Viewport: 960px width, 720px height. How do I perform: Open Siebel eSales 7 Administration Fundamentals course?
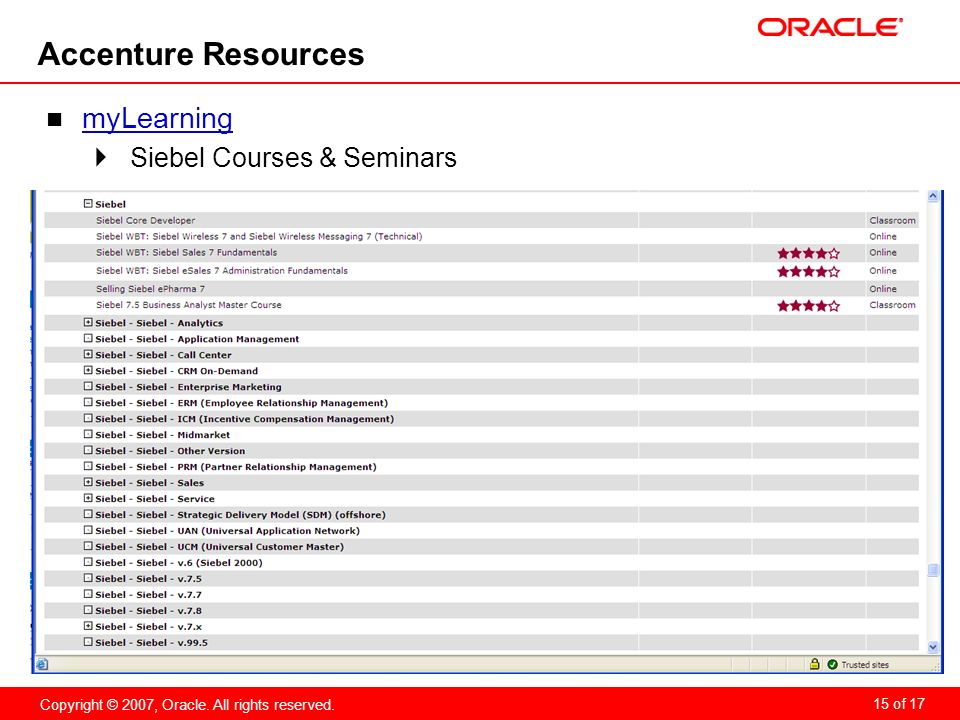222,271
